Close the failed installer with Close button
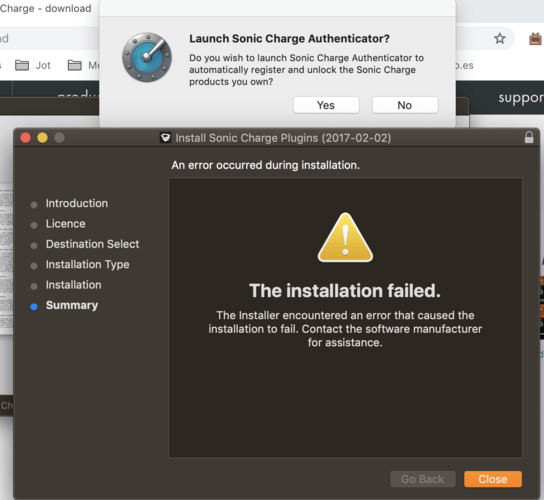The width and height of the screenshot is (544, 500). pos(493,479)
